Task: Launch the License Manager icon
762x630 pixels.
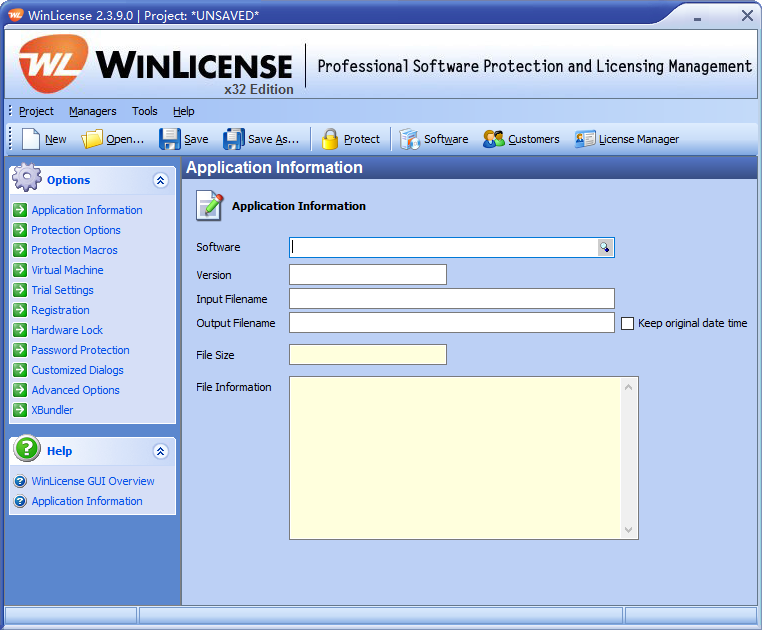Action: coord(585,139)
